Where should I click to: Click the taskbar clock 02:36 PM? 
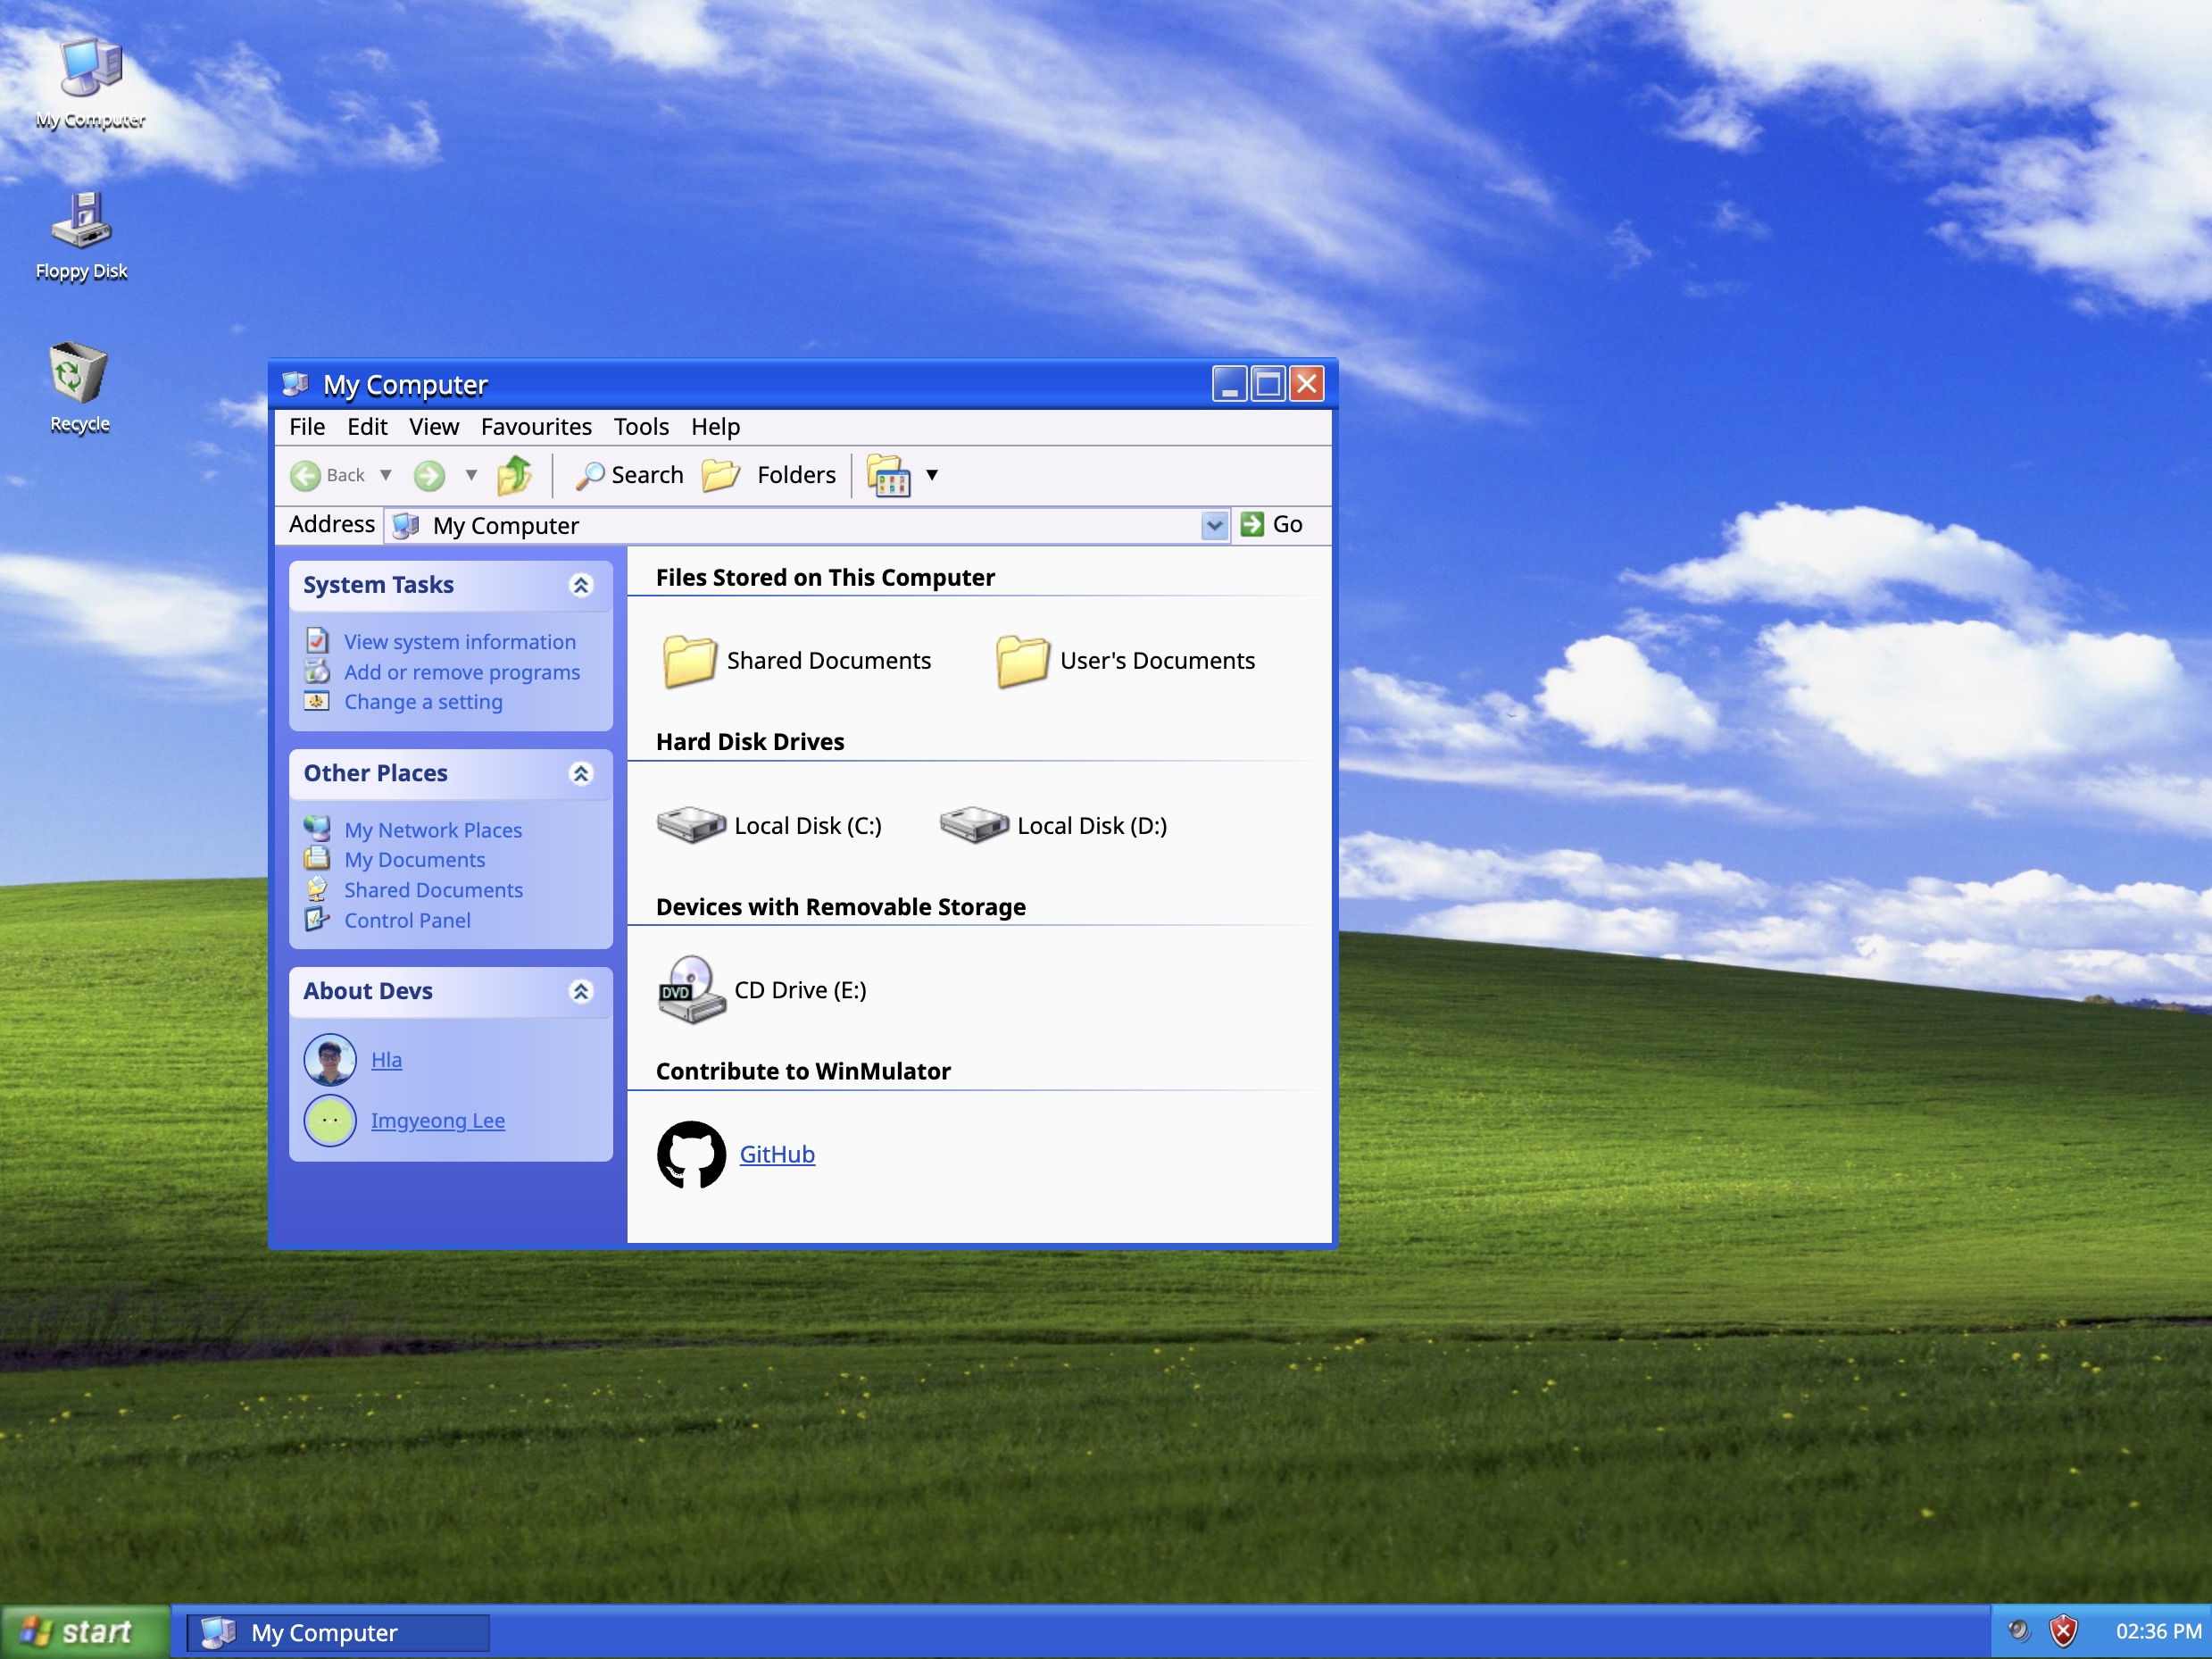(x=2158, y=1632)
